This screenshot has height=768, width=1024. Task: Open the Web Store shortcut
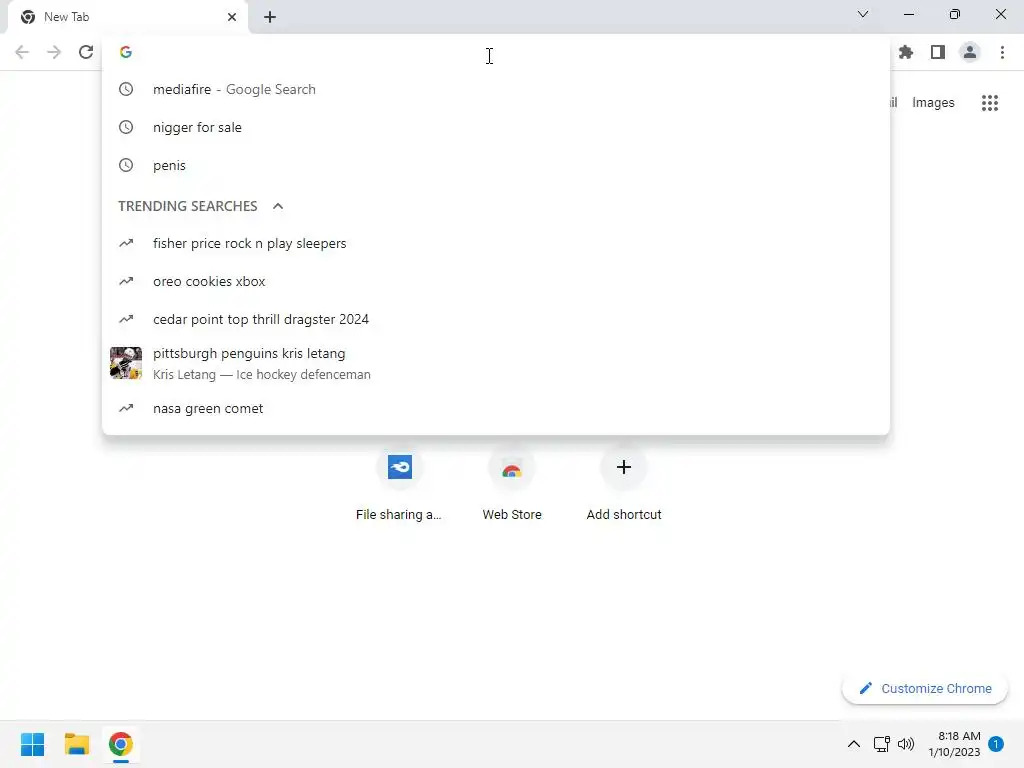tap(512, 485)
